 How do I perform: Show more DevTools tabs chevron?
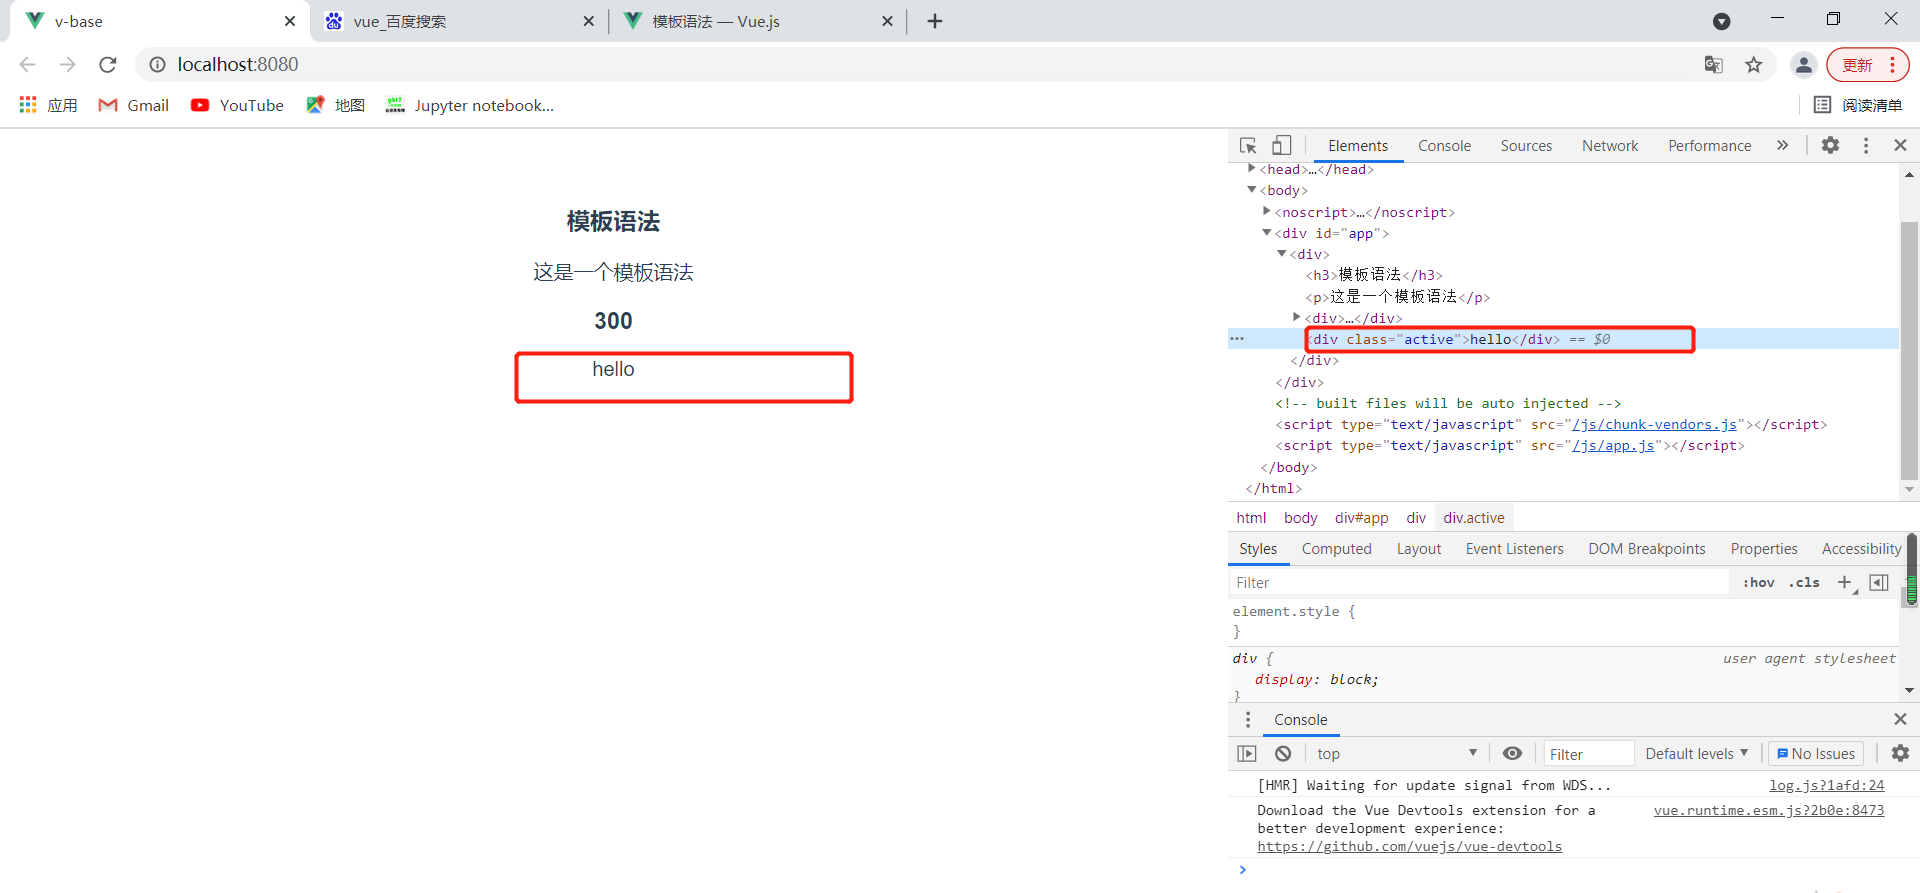tap(1782, 145)
